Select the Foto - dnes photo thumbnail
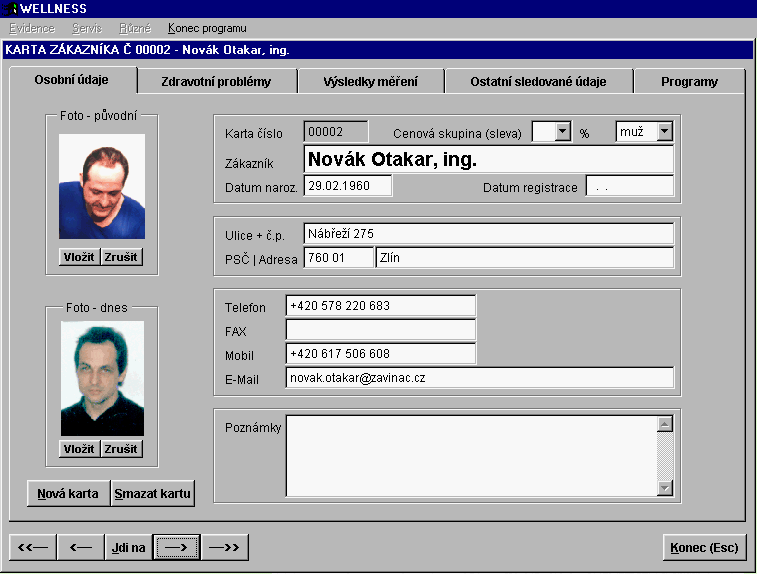The height and width of the screenshot is (574, 757). coord(102,378)
